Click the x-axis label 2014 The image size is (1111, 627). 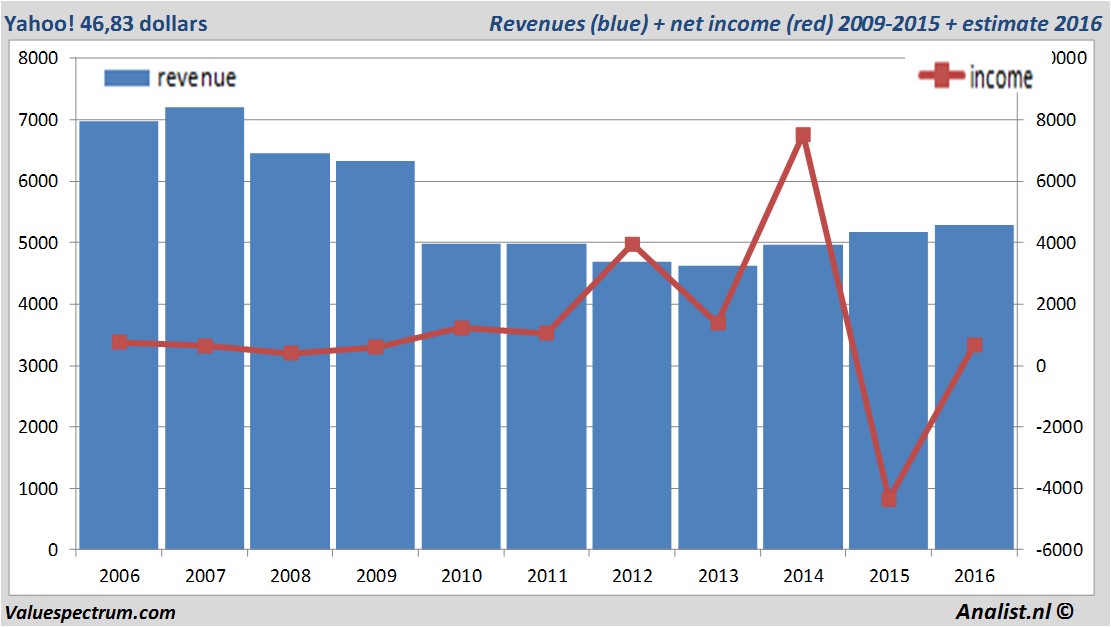pyautogui.click(x=803, y=576)
